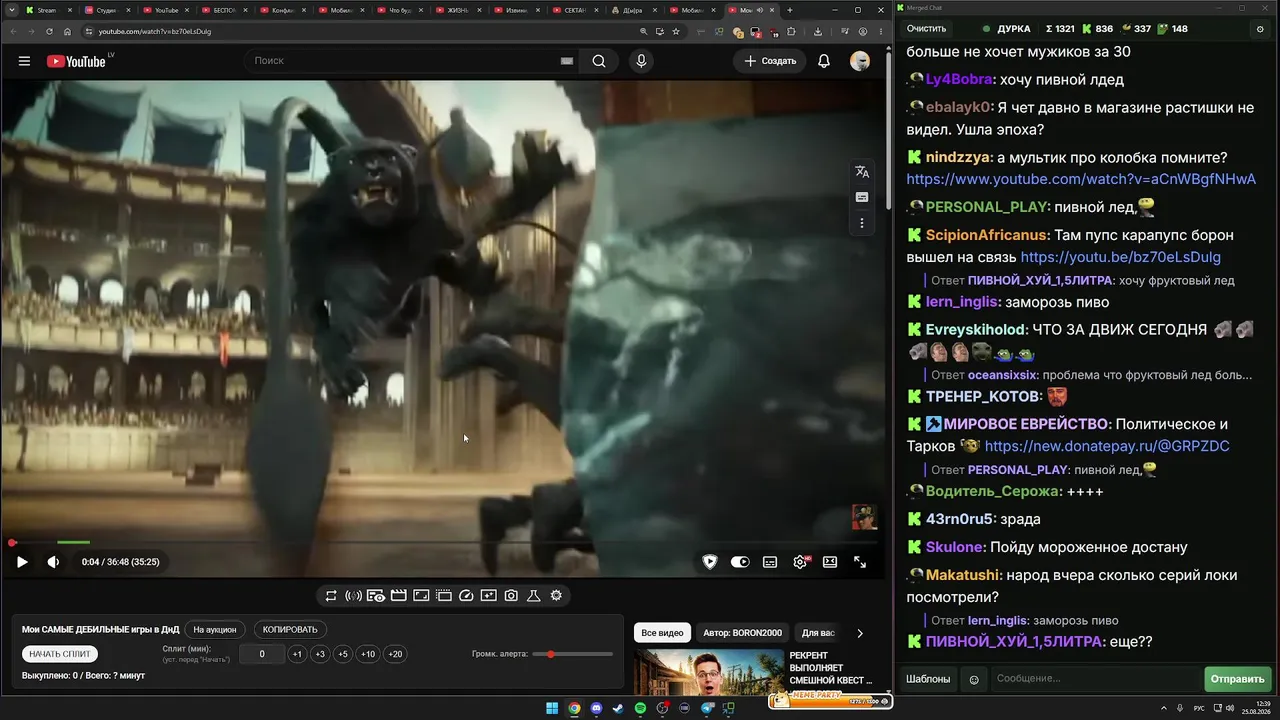Start voice search with the microphone icon
The height and width of the screenshot is (720, 1280).
pos(641,61)
